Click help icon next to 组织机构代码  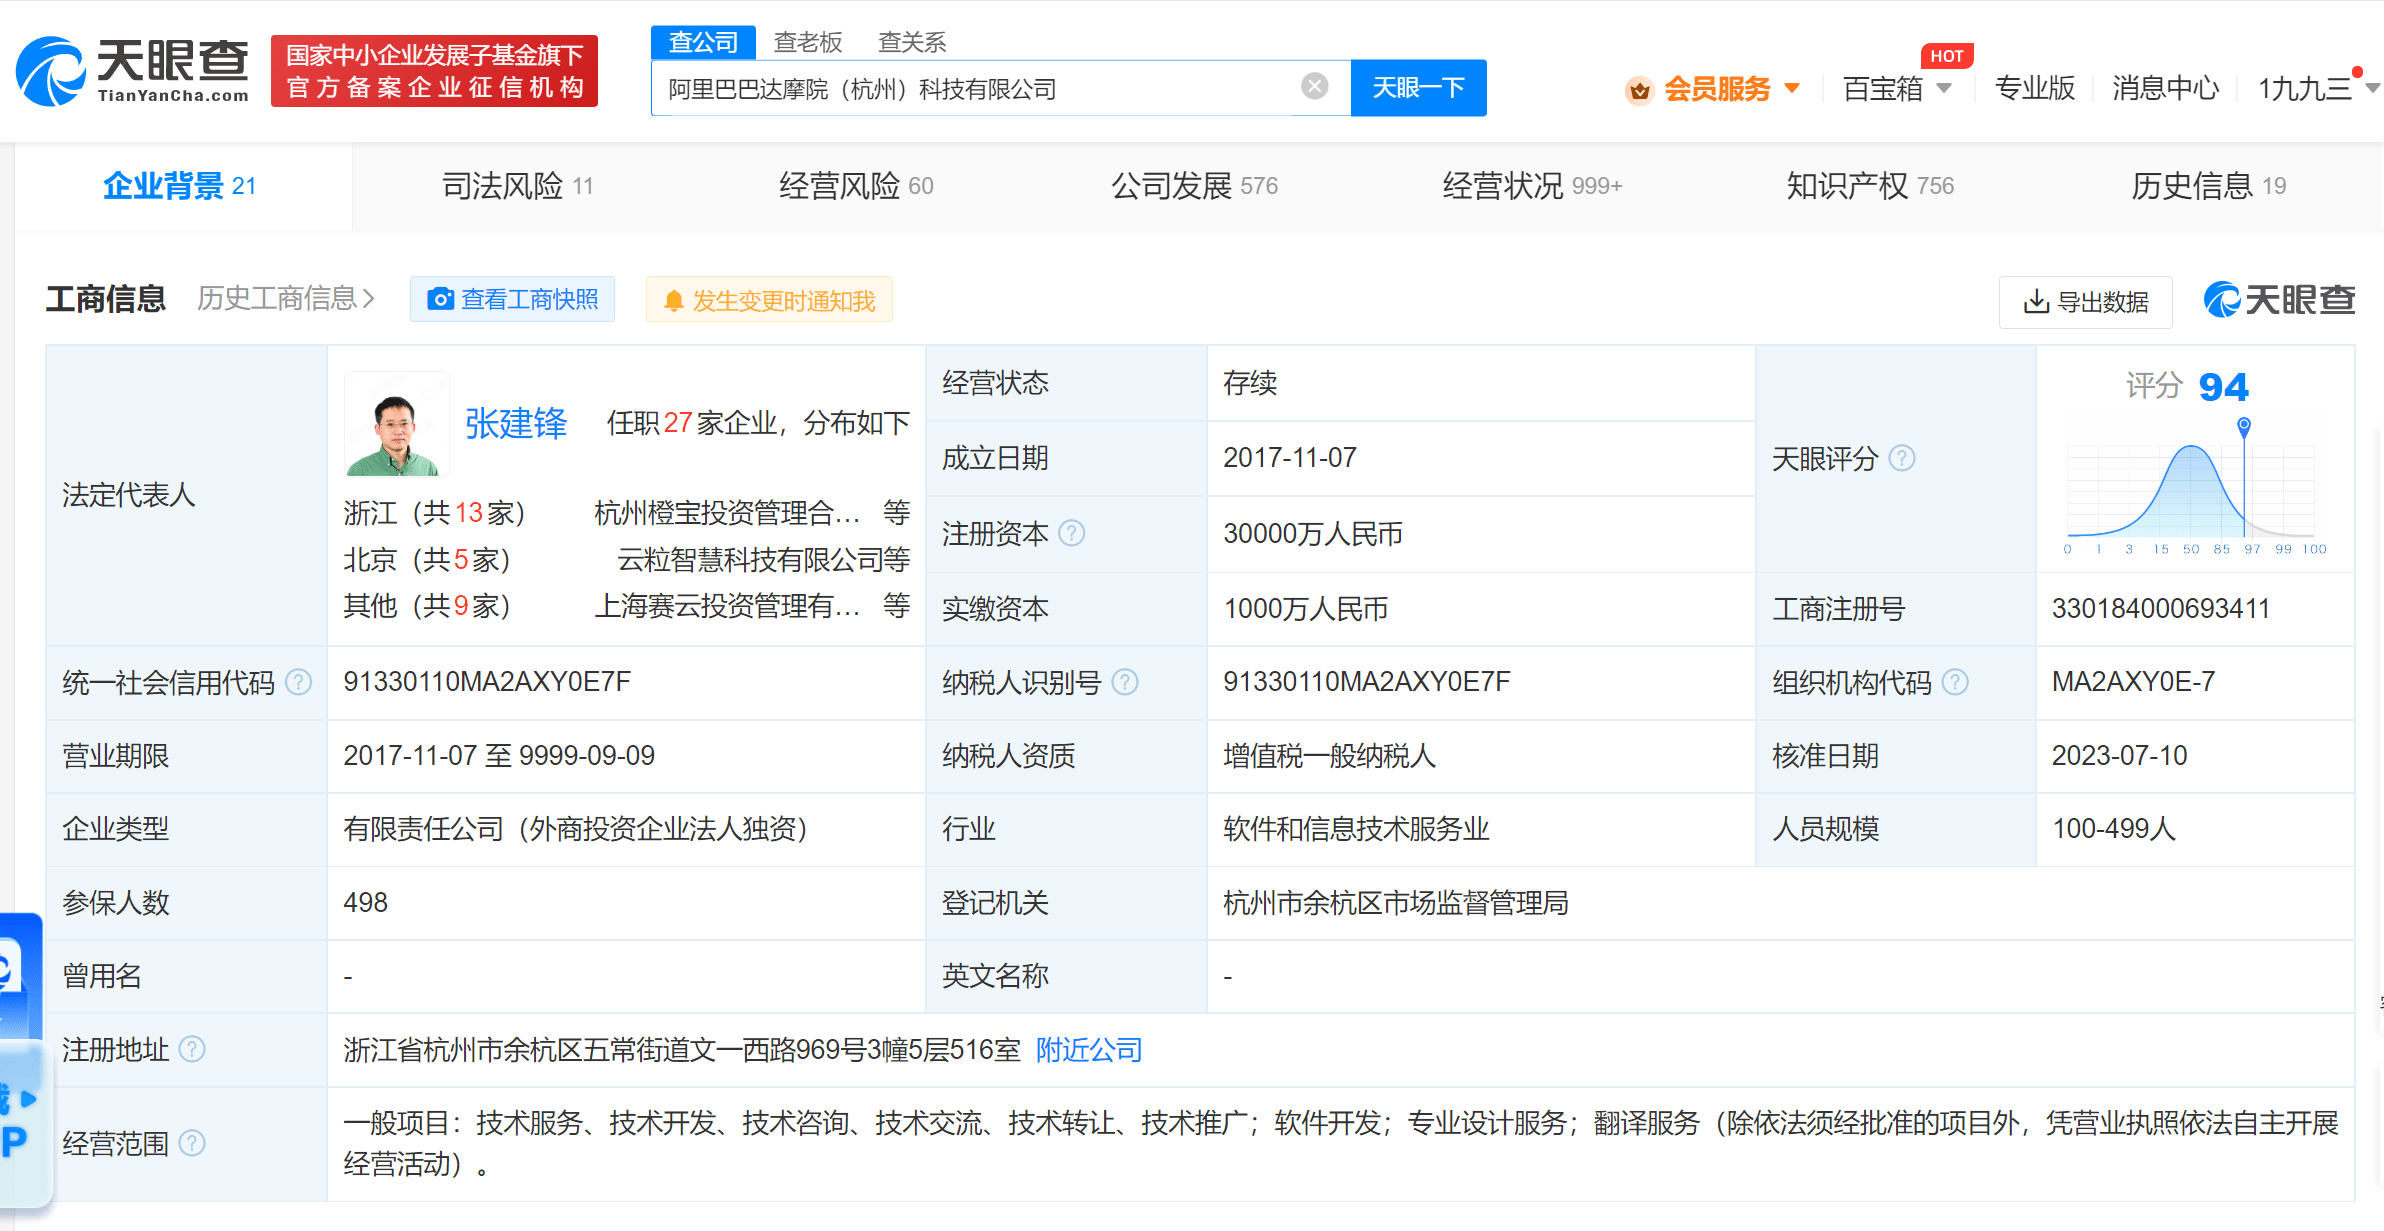(x=1955, y=682)
